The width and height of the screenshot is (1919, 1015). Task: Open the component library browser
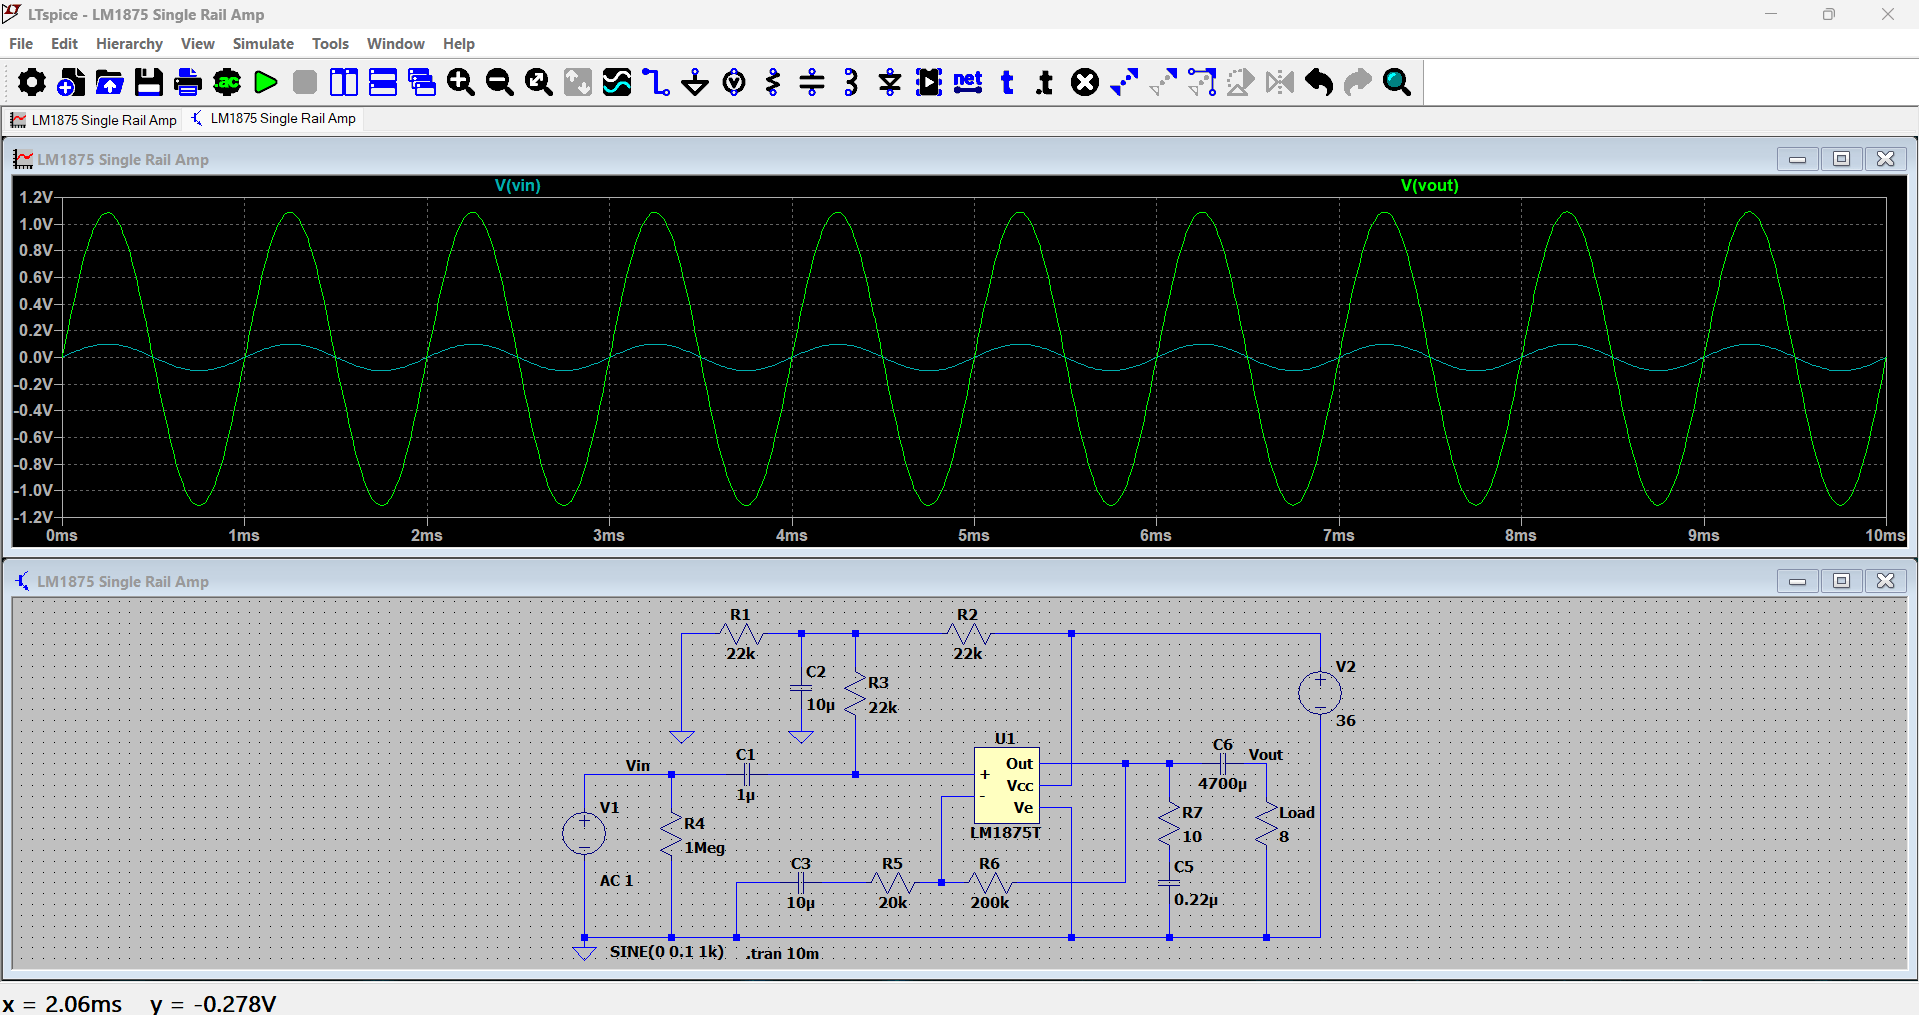929,82
